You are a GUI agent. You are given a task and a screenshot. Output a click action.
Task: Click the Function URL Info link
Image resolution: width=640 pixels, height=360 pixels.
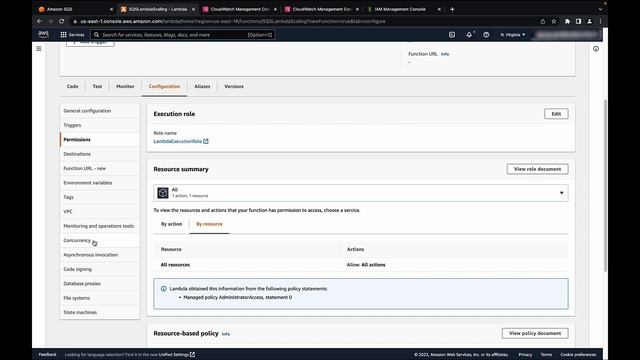coord(445,54)
